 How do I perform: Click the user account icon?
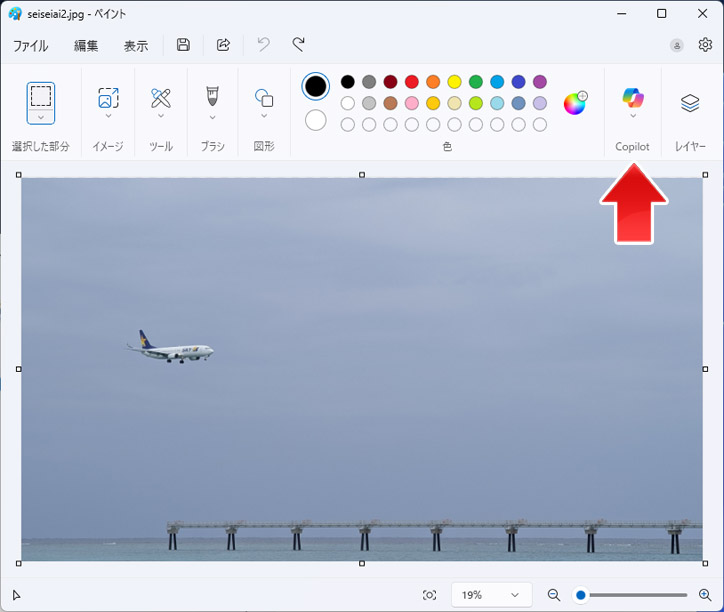(x=676, y=45)
